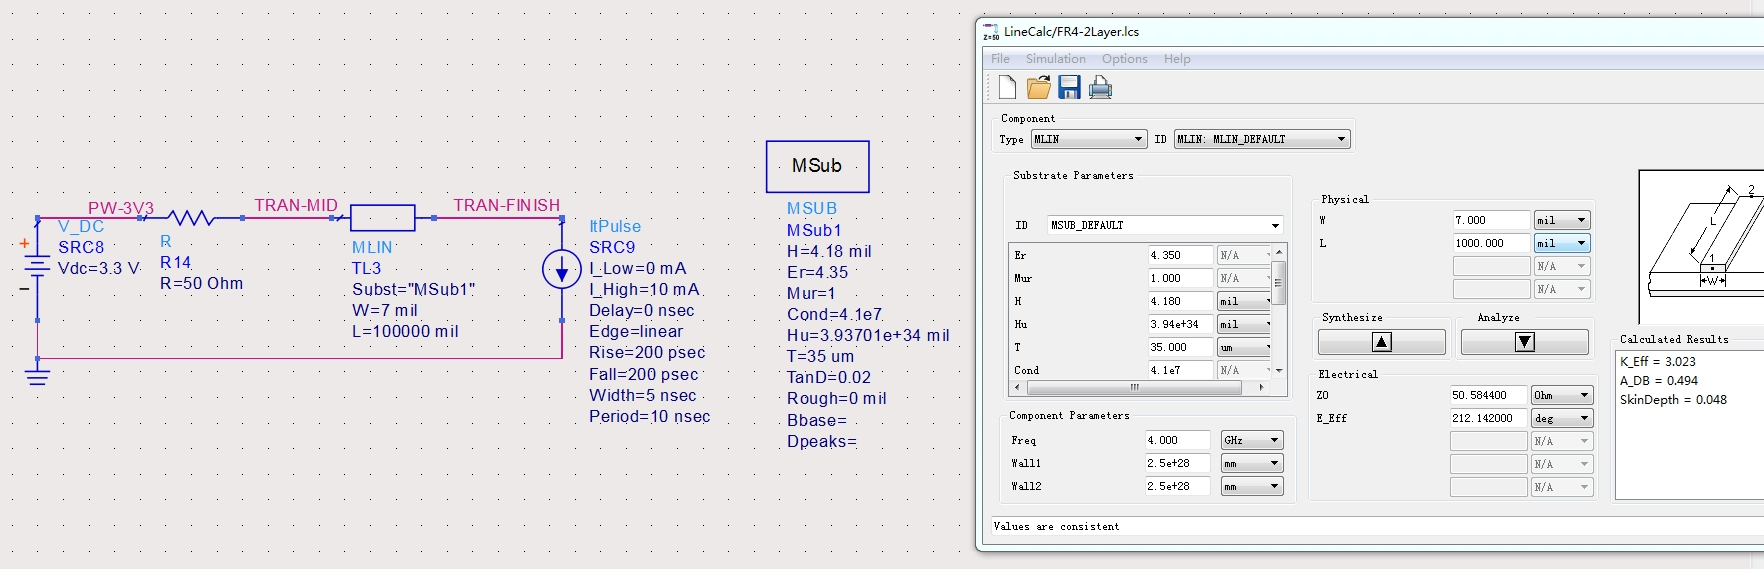Click the W=7 mil parameter text
Screen dimensions: 1764x569
coord(385,311)
